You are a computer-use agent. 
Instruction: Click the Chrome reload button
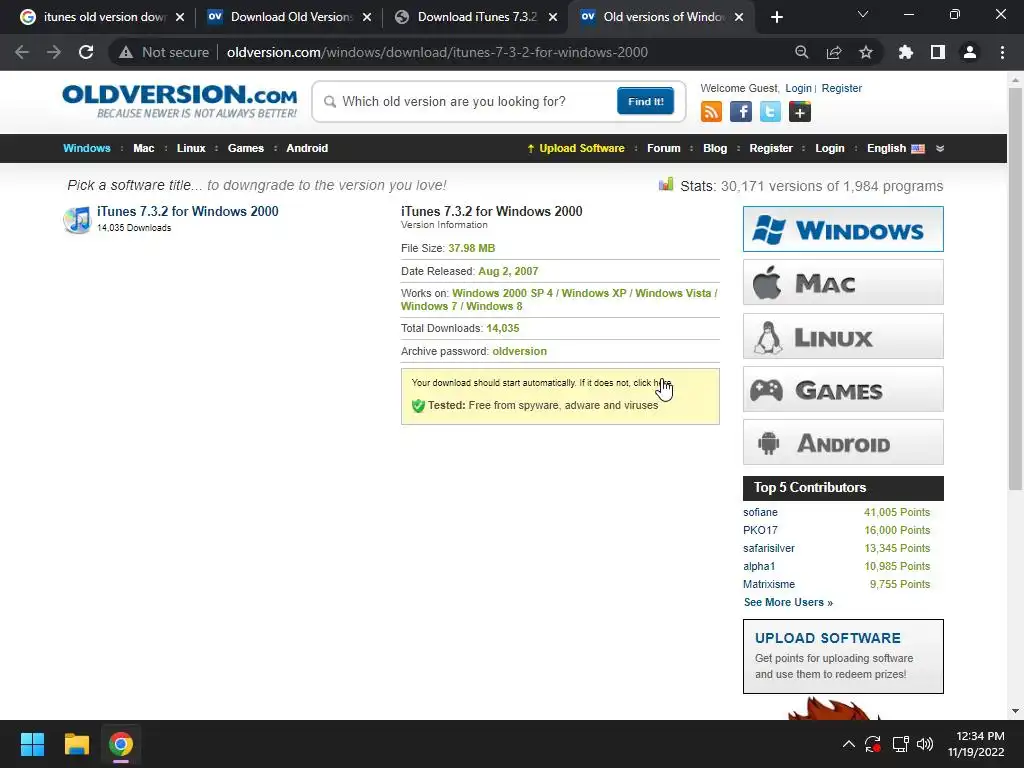[86, 52]
